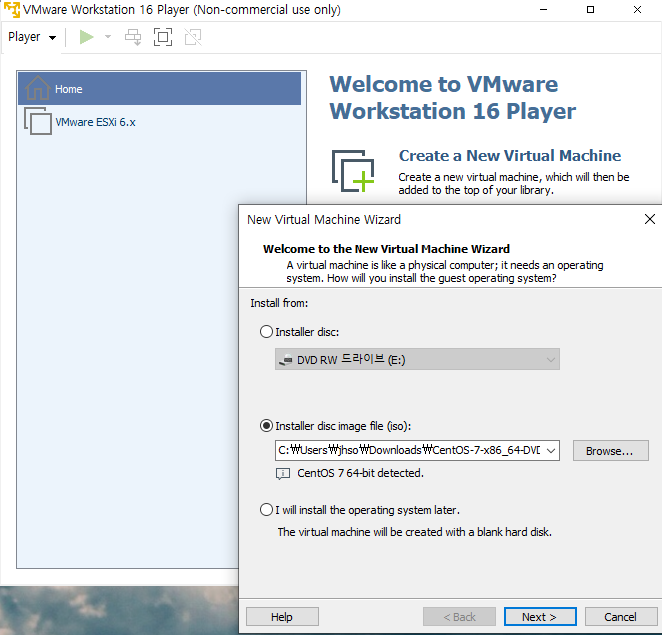Select I will install operating system later

click(x=266, y=510)
